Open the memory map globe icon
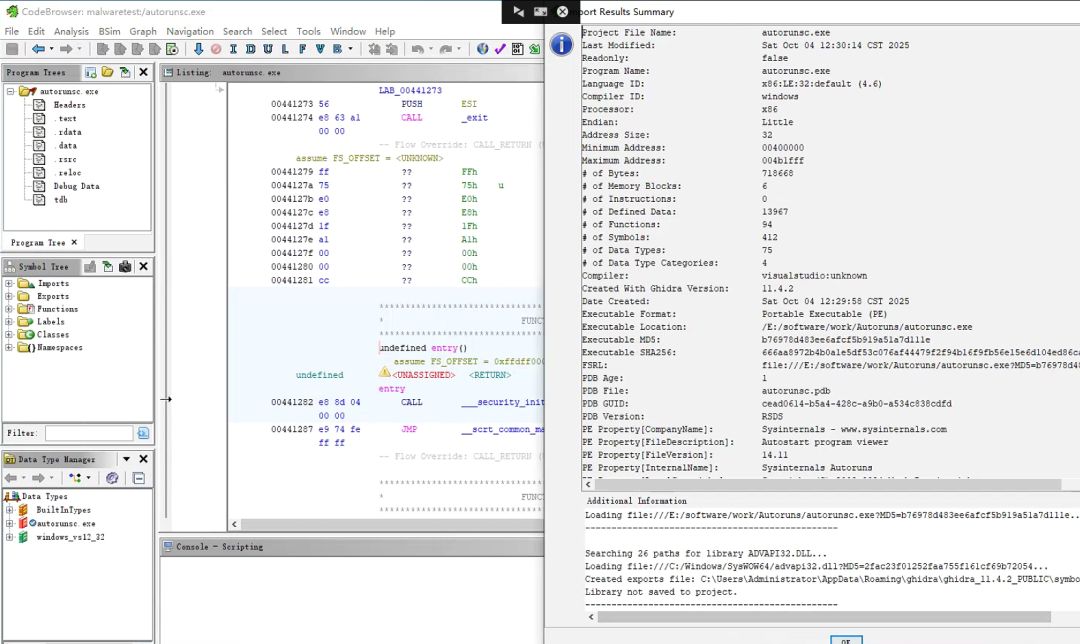 tap(483, 49)
